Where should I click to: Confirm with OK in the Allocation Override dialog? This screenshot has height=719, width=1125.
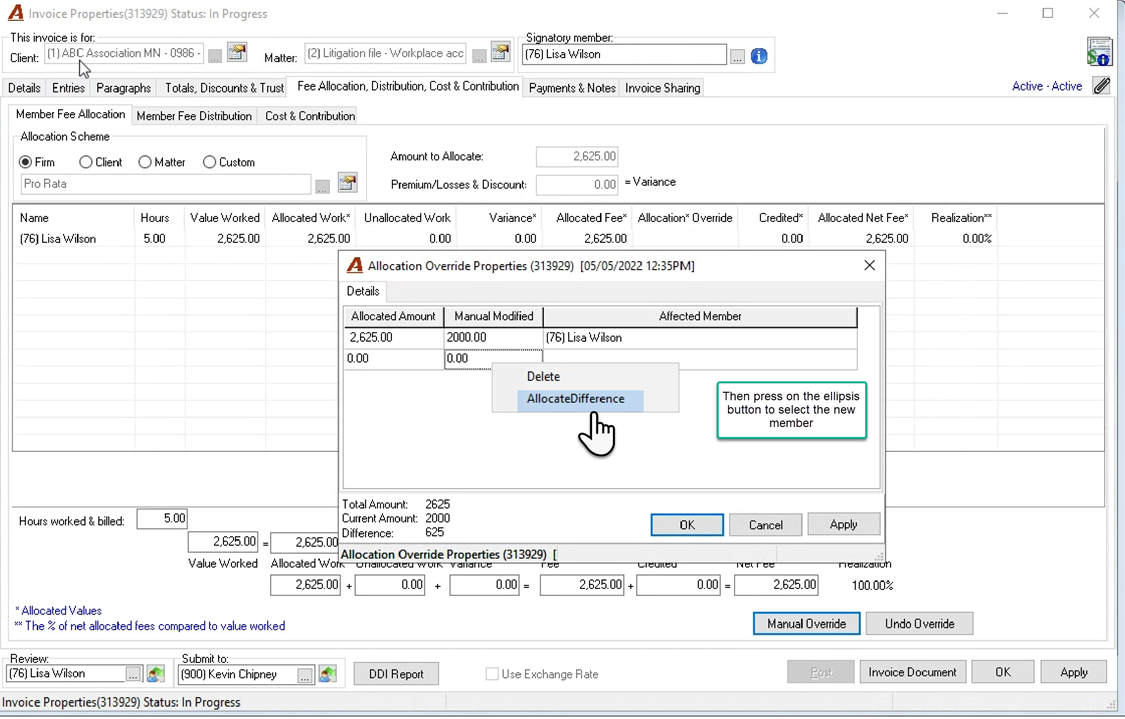coord(687,525)
